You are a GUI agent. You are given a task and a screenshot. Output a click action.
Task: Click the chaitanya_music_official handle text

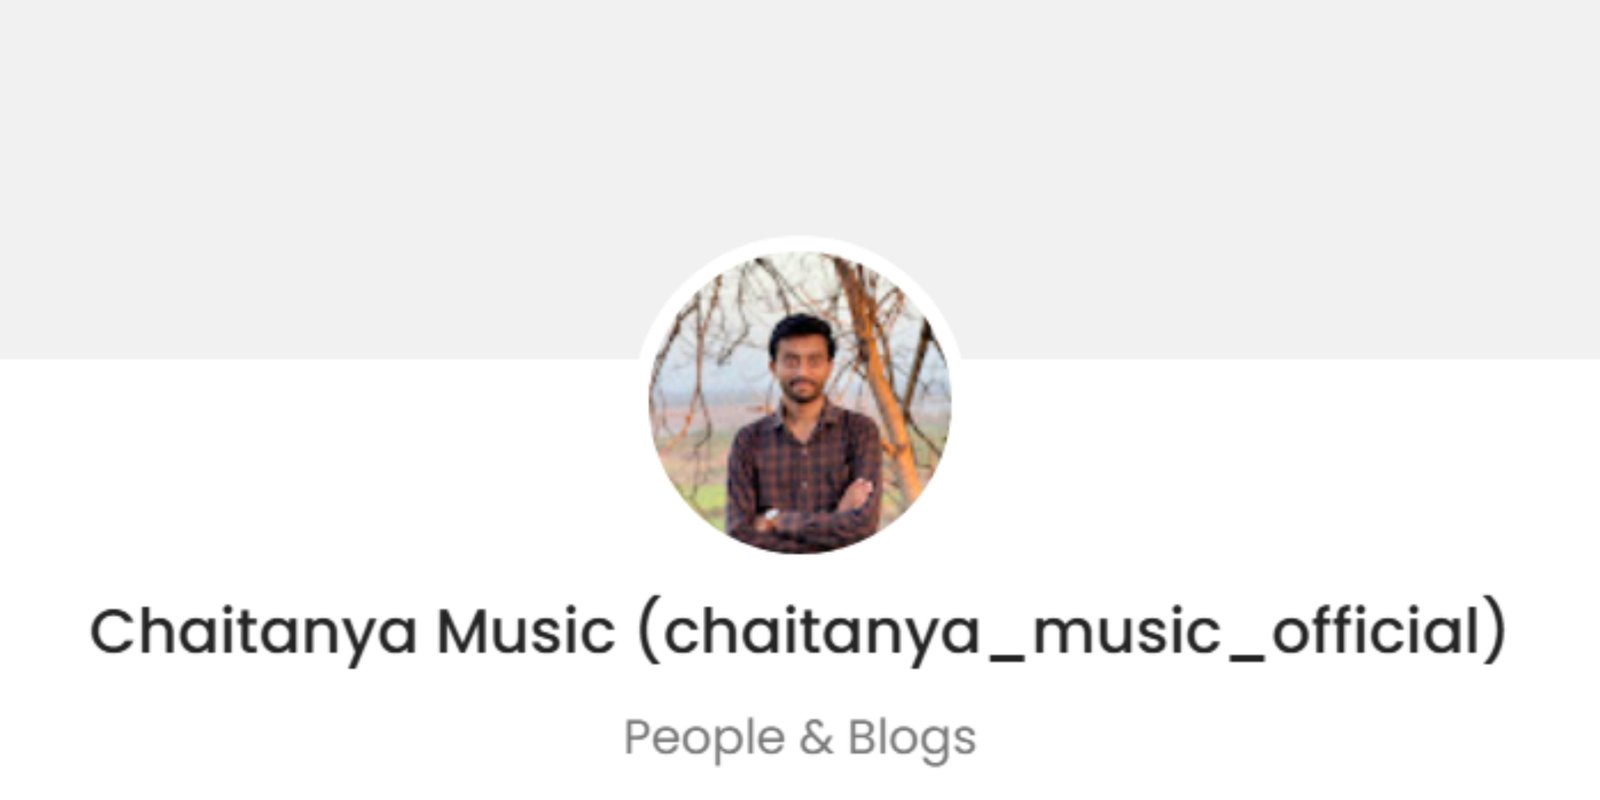point(1071,632)
